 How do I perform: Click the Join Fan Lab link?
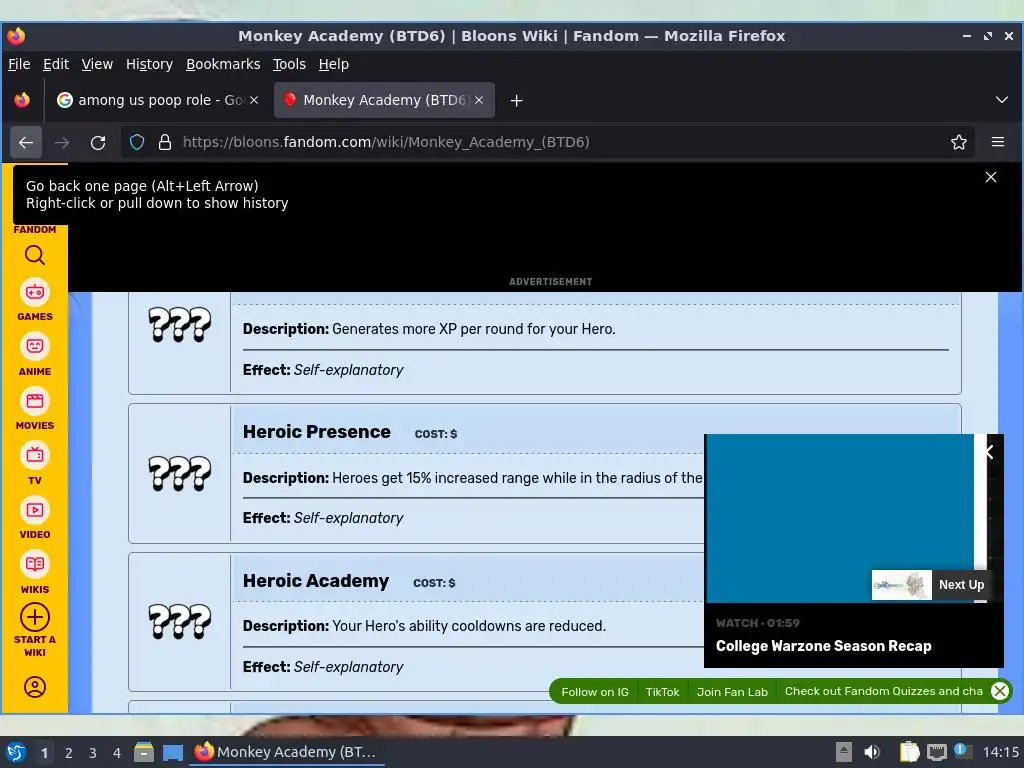[731, 692]
